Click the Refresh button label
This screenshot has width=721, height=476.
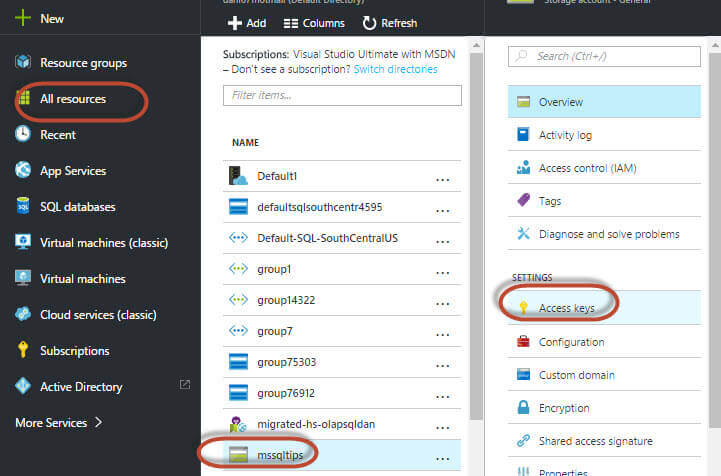399,23
